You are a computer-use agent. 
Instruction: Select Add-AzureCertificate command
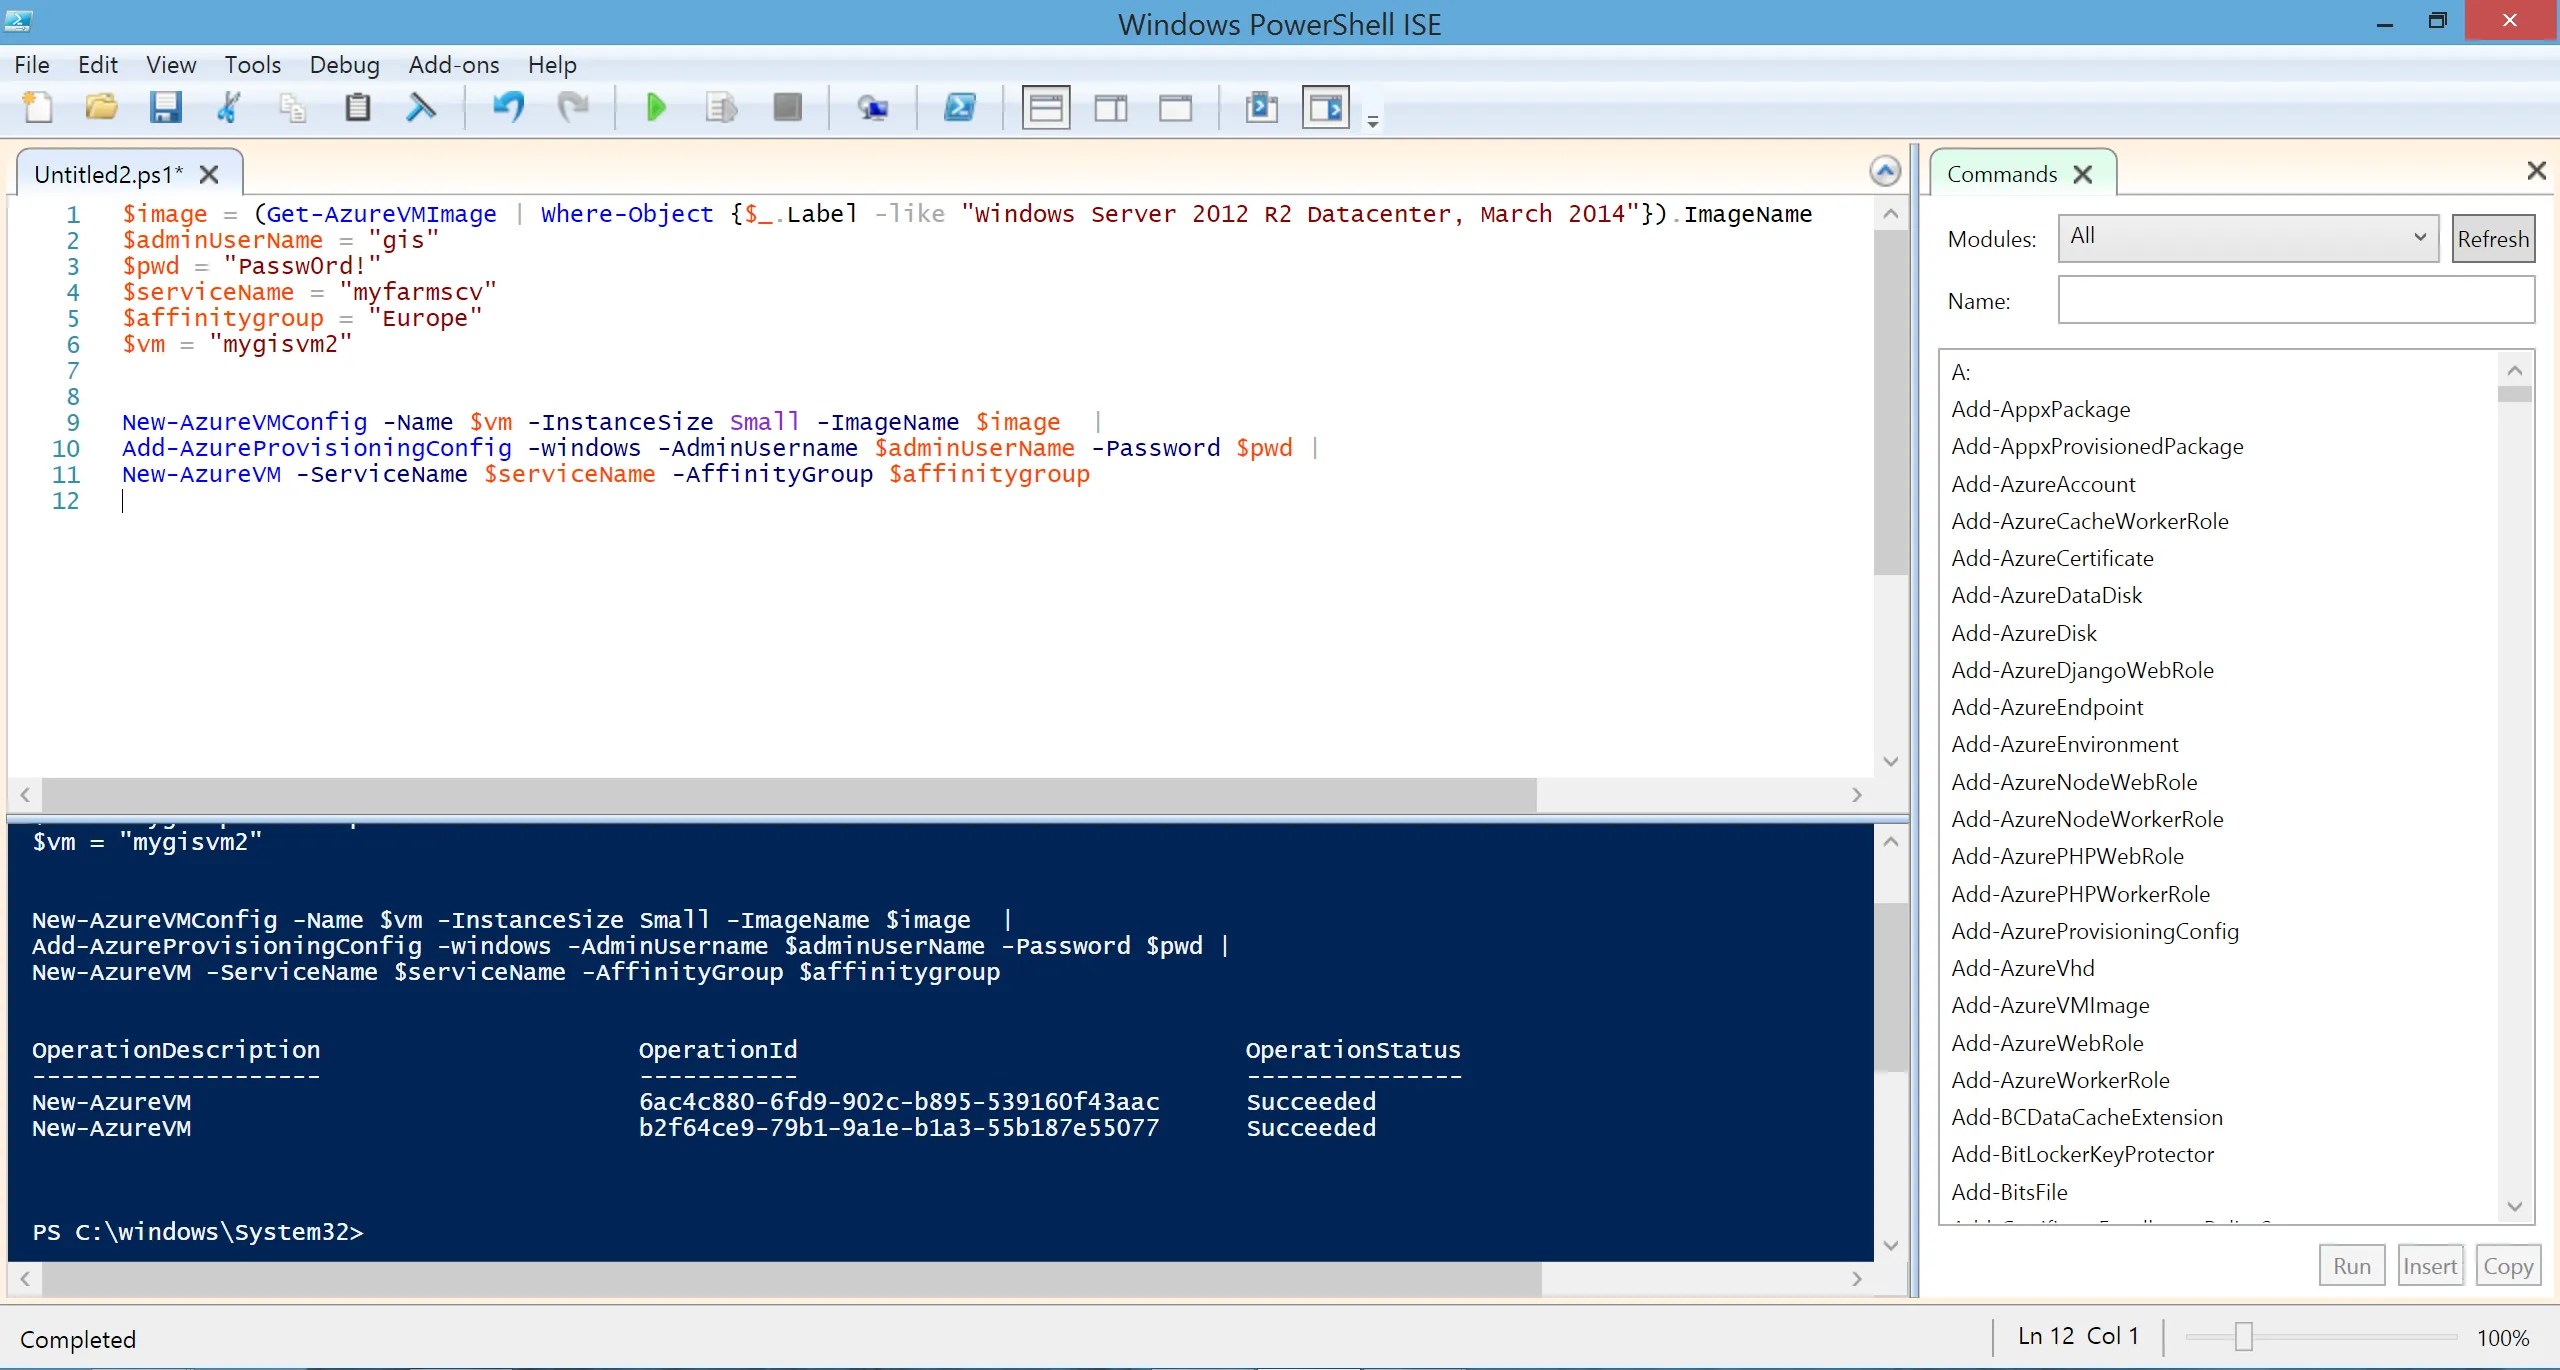pyautogui.click(x=2052, y=558)
